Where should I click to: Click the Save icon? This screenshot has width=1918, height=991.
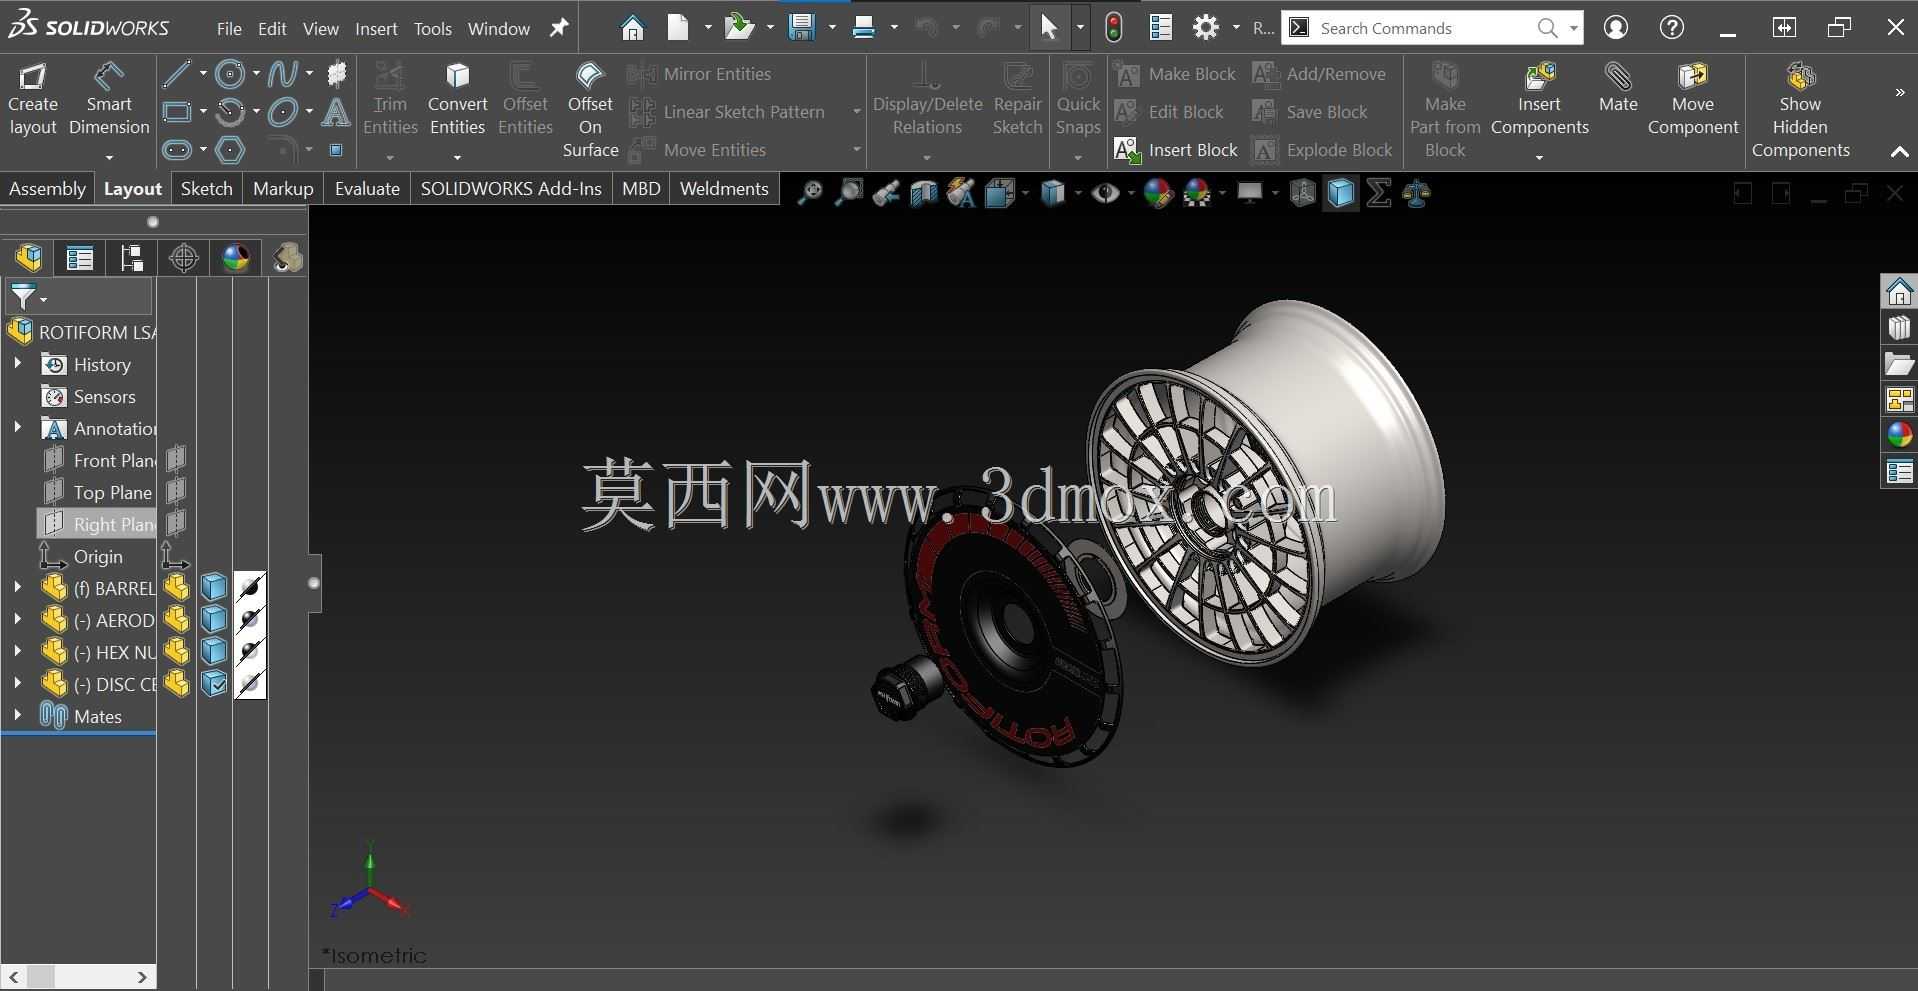[801, 28]
